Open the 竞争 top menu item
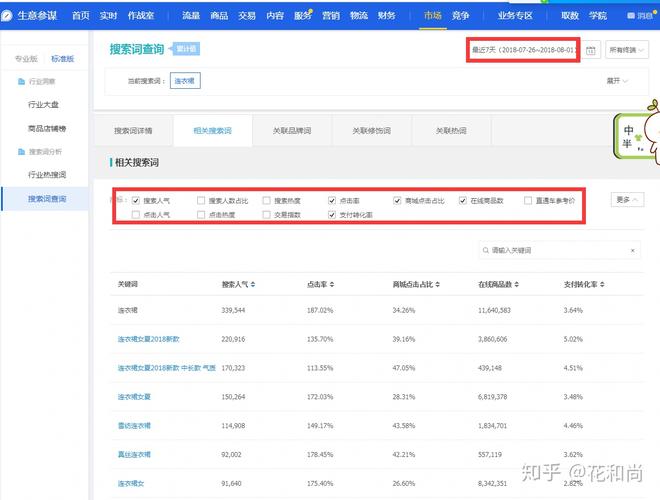 (x=460, y=16)
